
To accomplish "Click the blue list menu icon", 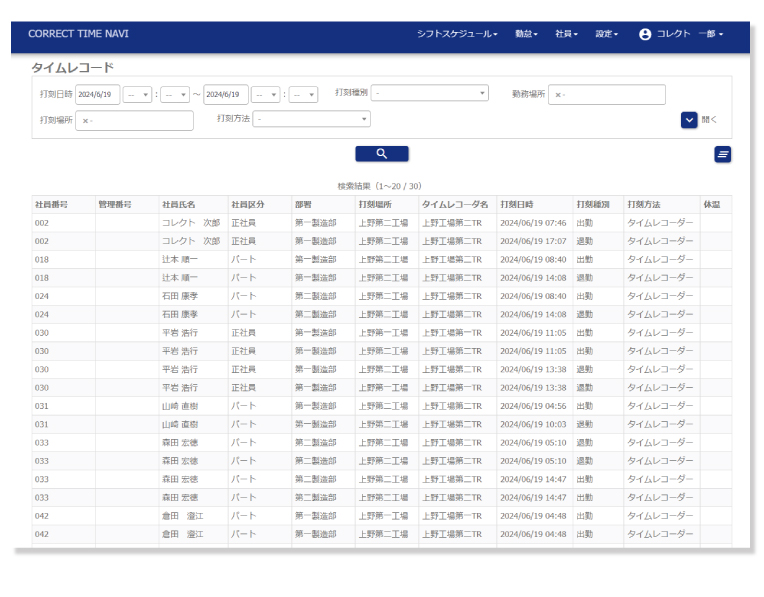I will coord(722,154).
